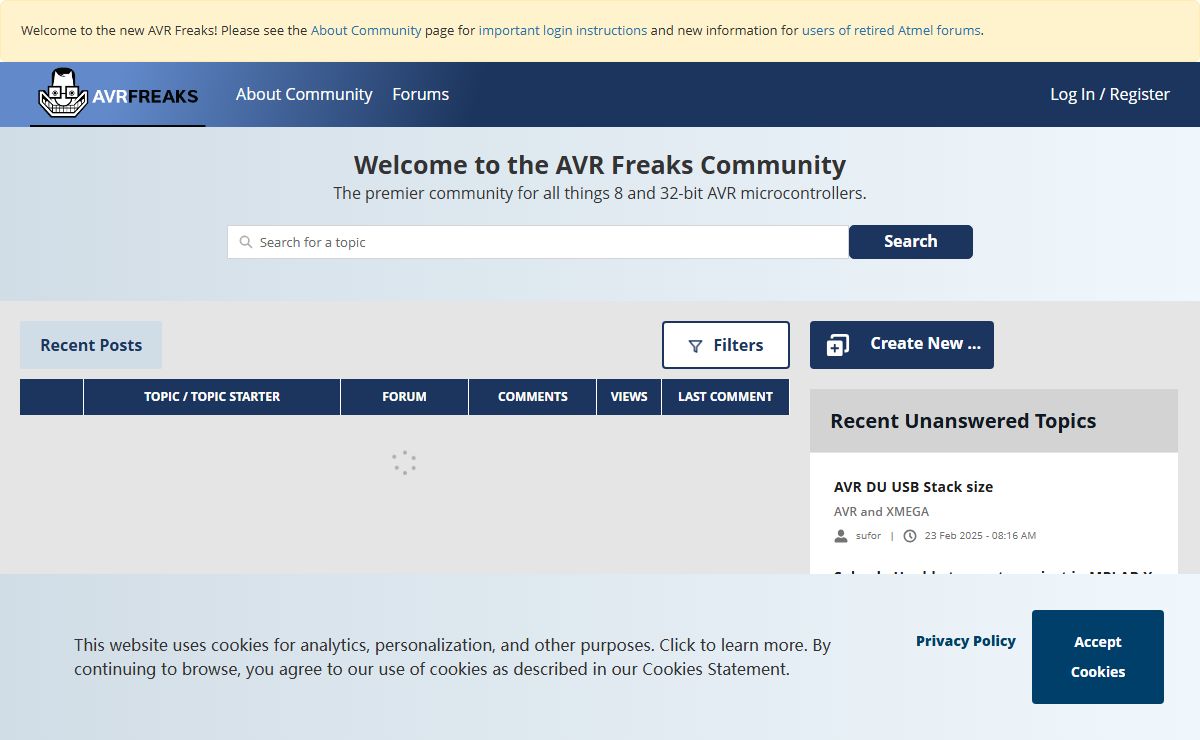Viewport: 1200px width, 740px height.
Task: Focus the Search for a topic field
Action: (538, 242)
